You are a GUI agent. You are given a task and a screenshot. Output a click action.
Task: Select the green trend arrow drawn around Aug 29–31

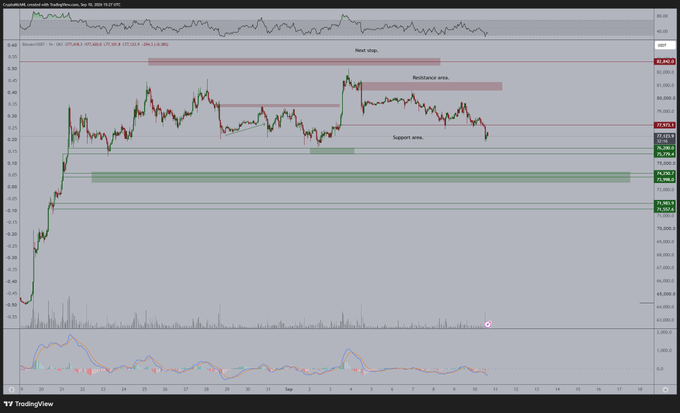245,129
